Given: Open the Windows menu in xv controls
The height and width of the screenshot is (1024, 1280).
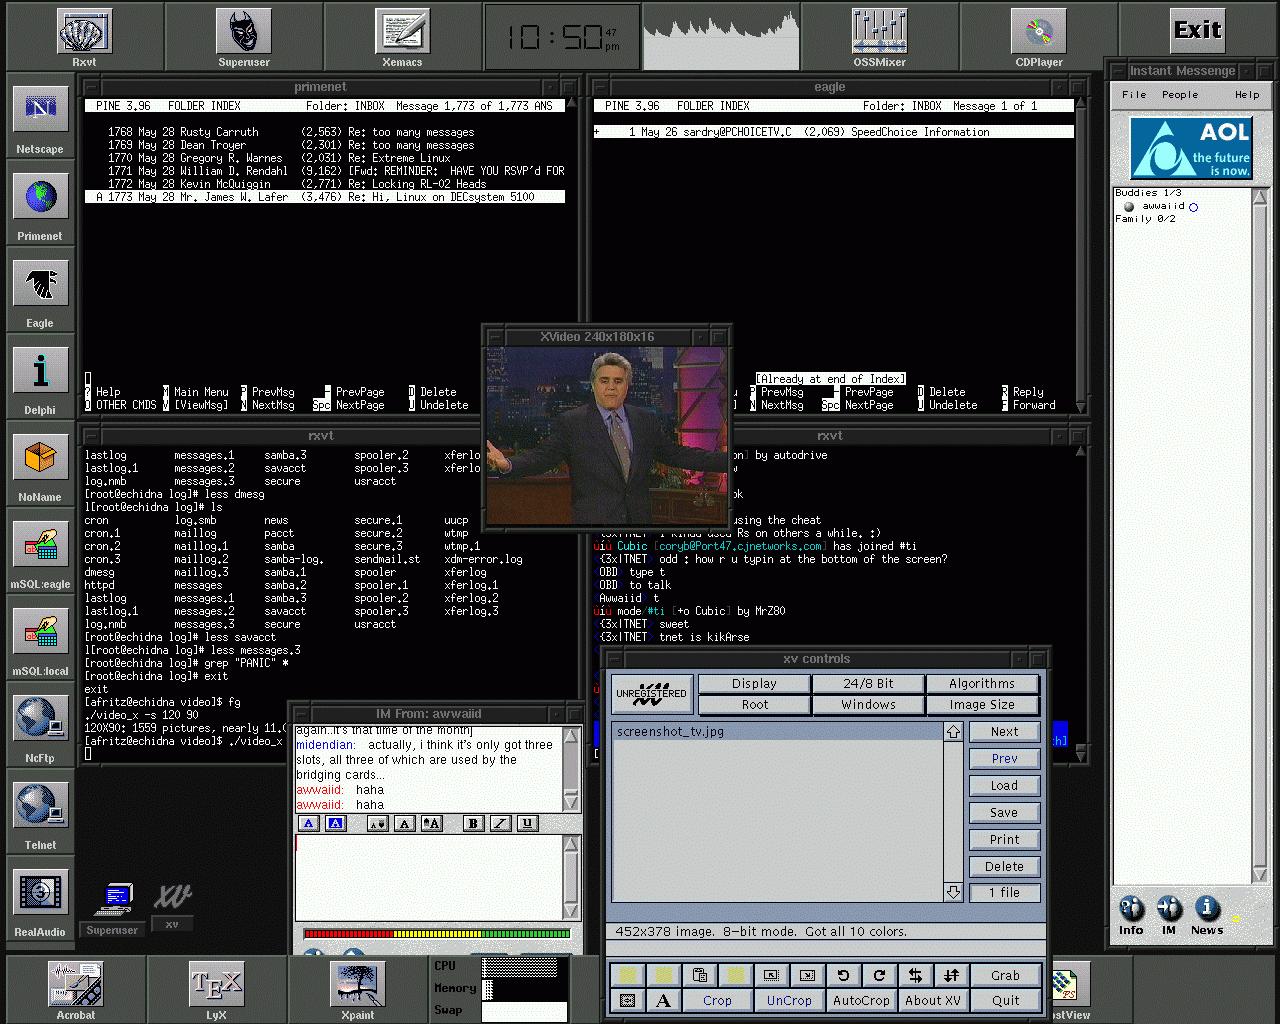Looking at the screenshot, I should coord(868,705).
